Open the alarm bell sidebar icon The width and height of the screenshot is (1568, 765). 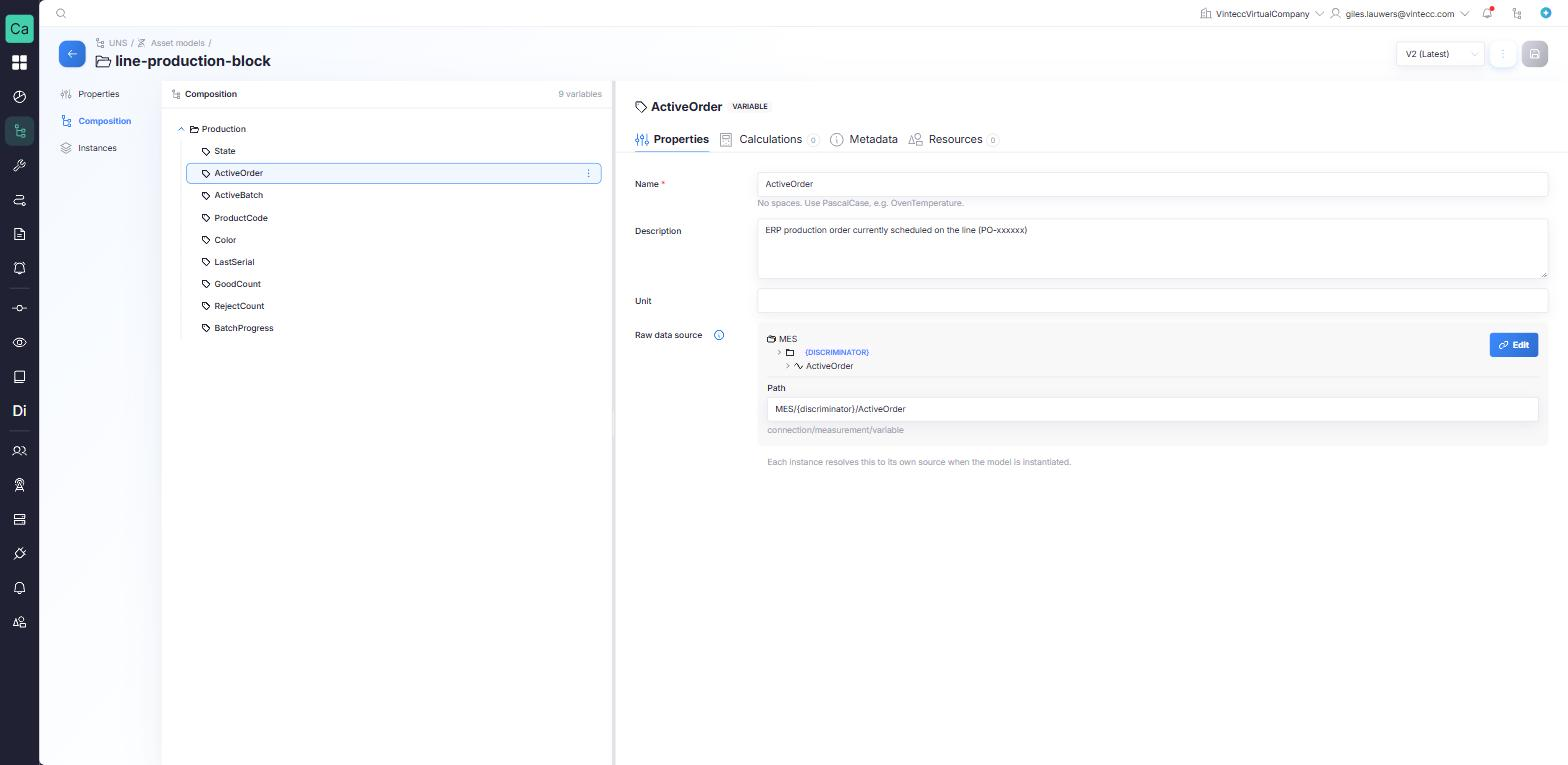coord(19,268)
